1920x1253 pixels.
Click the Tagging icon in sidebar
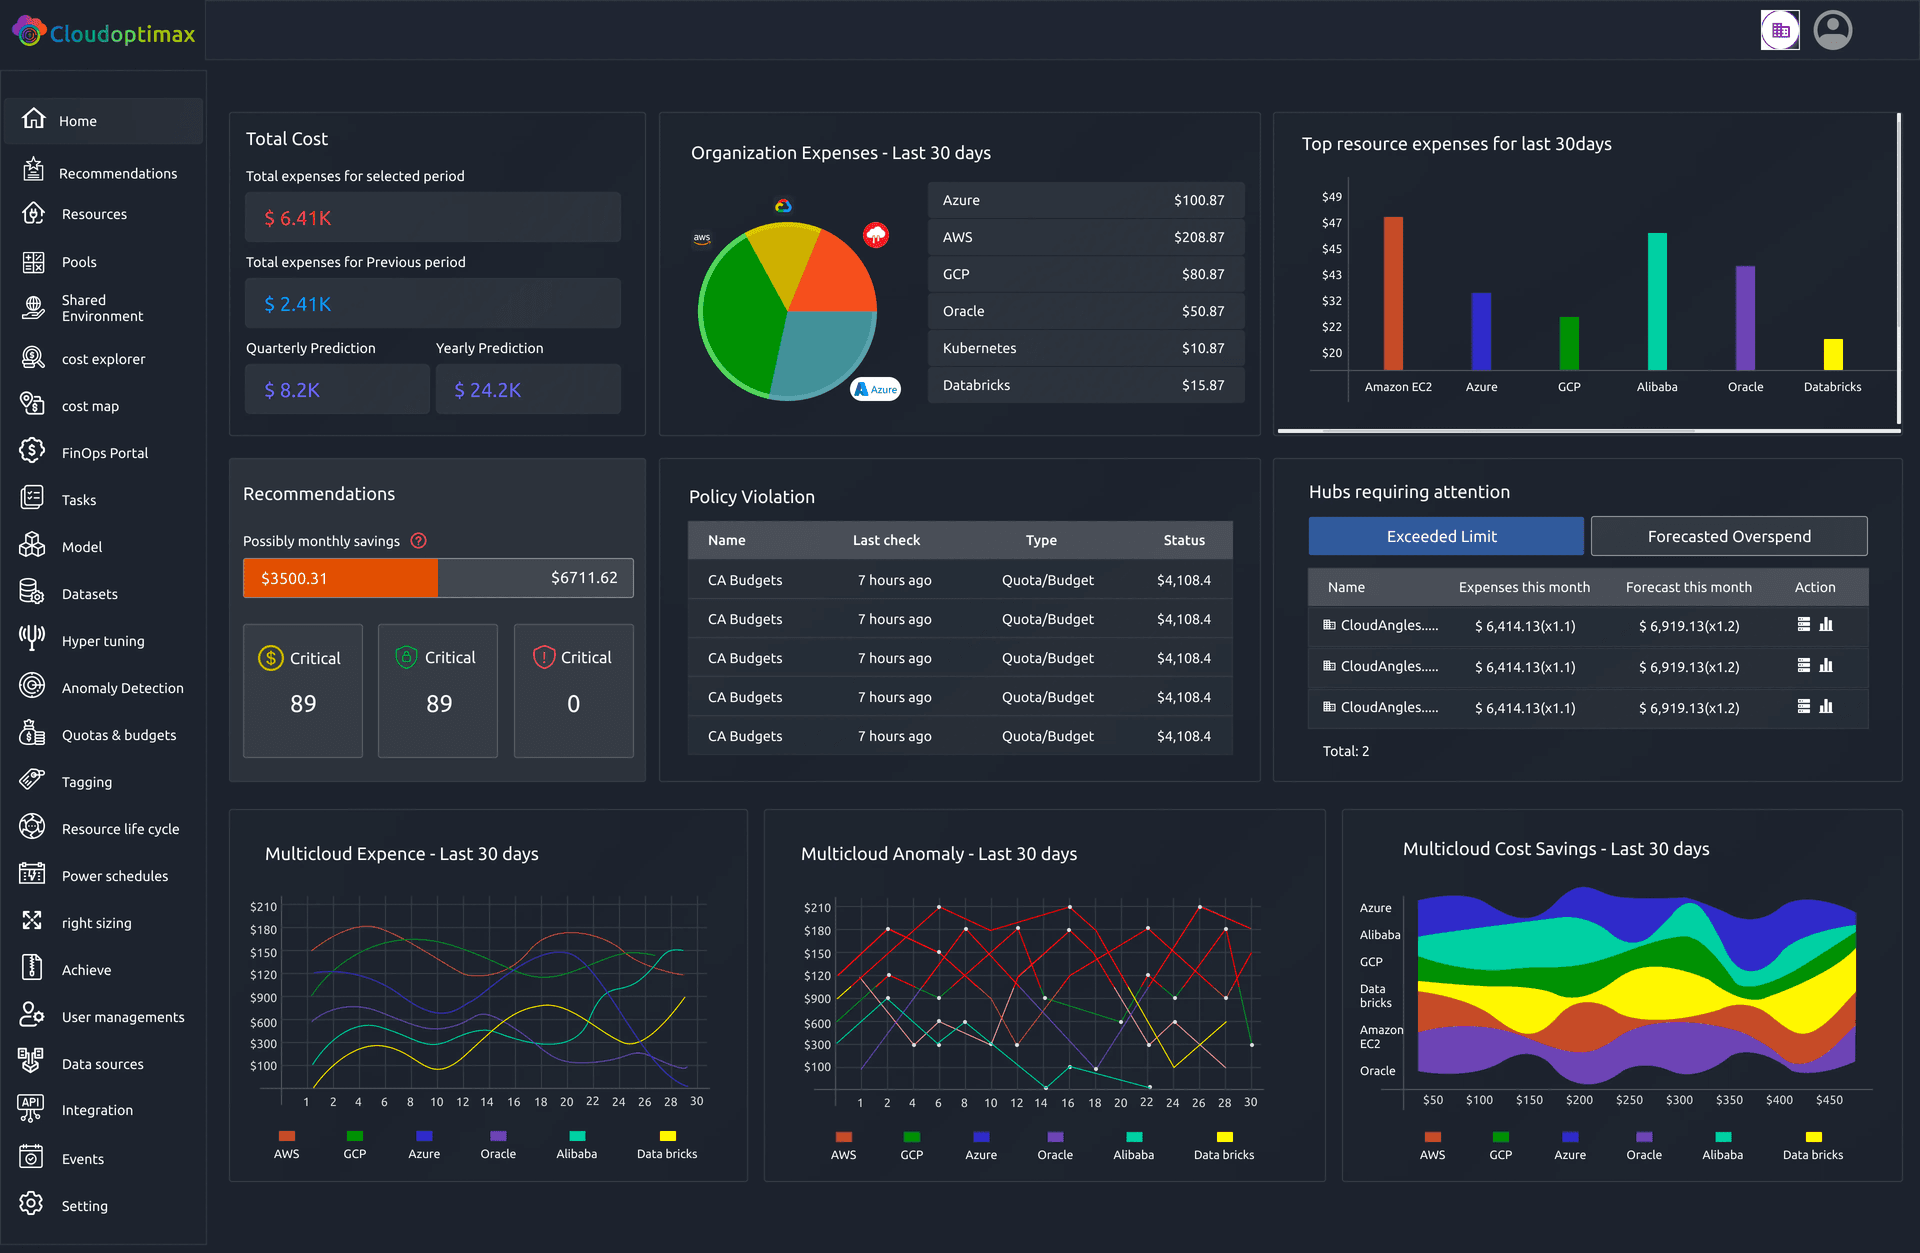pos(32,780)
